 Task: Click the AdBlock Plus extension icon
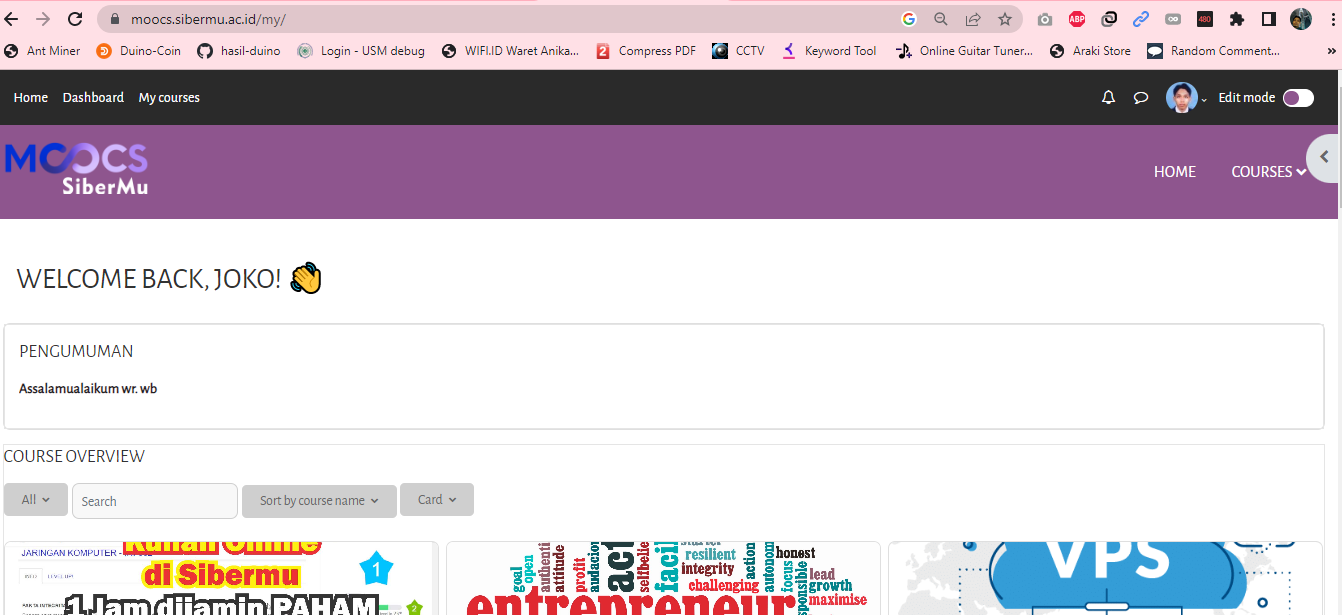pos(1077,19)
